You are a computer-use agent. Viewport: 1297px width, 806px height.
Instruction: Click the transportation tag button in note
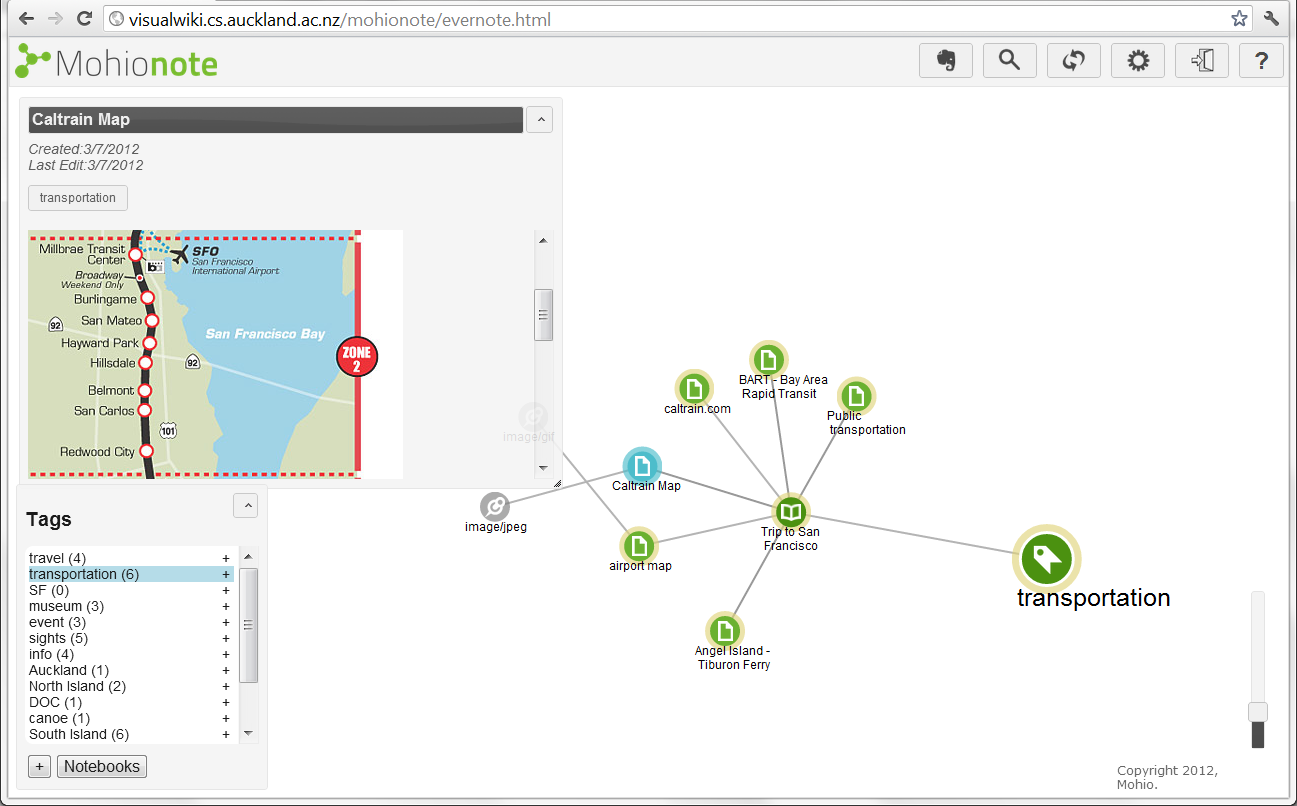[x=78, y=197]
